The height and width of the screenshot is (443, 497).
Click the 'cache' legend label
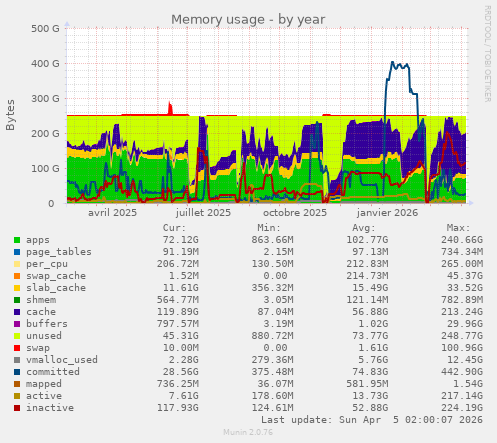pyautogui.click(x=41, y=312)
